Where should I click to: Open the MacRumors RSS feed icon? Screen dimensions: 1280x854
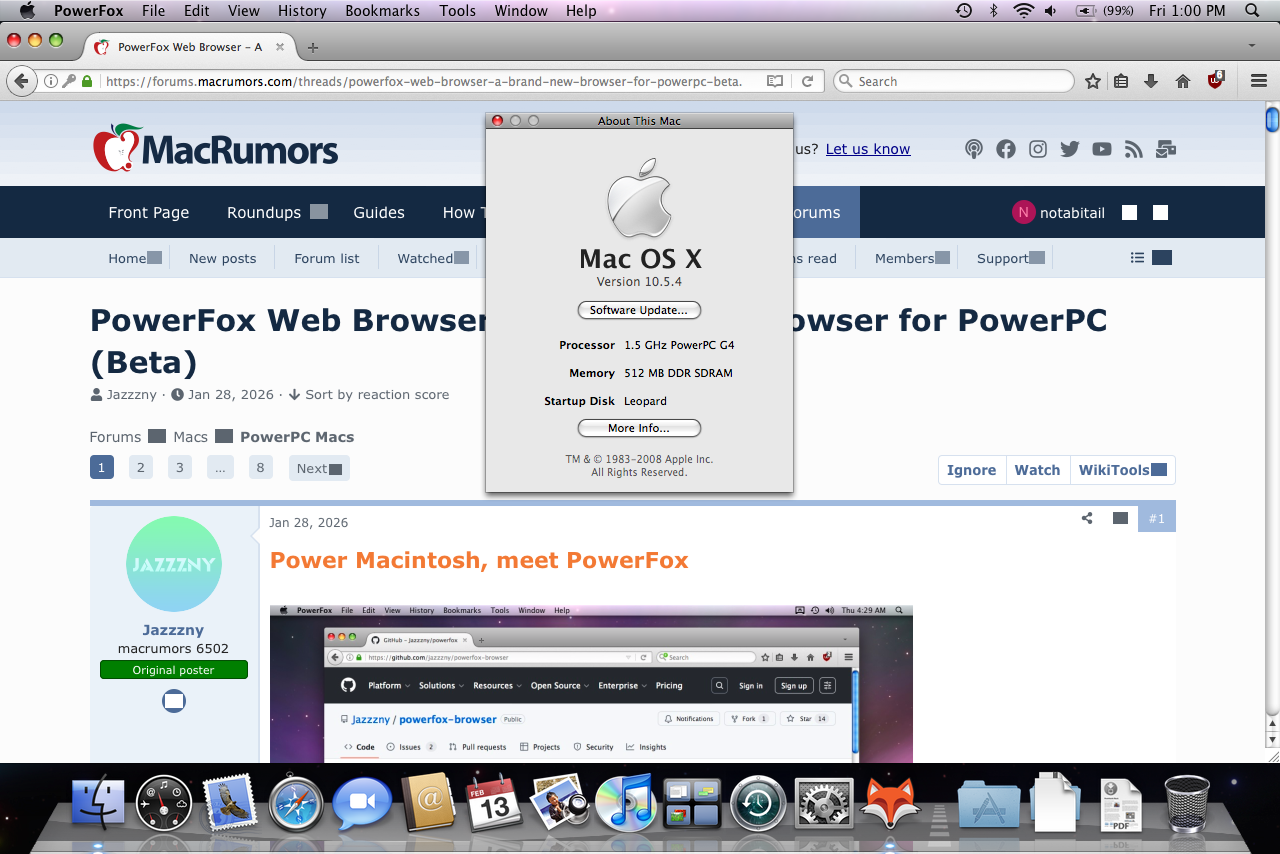[x=1133, y=149]
